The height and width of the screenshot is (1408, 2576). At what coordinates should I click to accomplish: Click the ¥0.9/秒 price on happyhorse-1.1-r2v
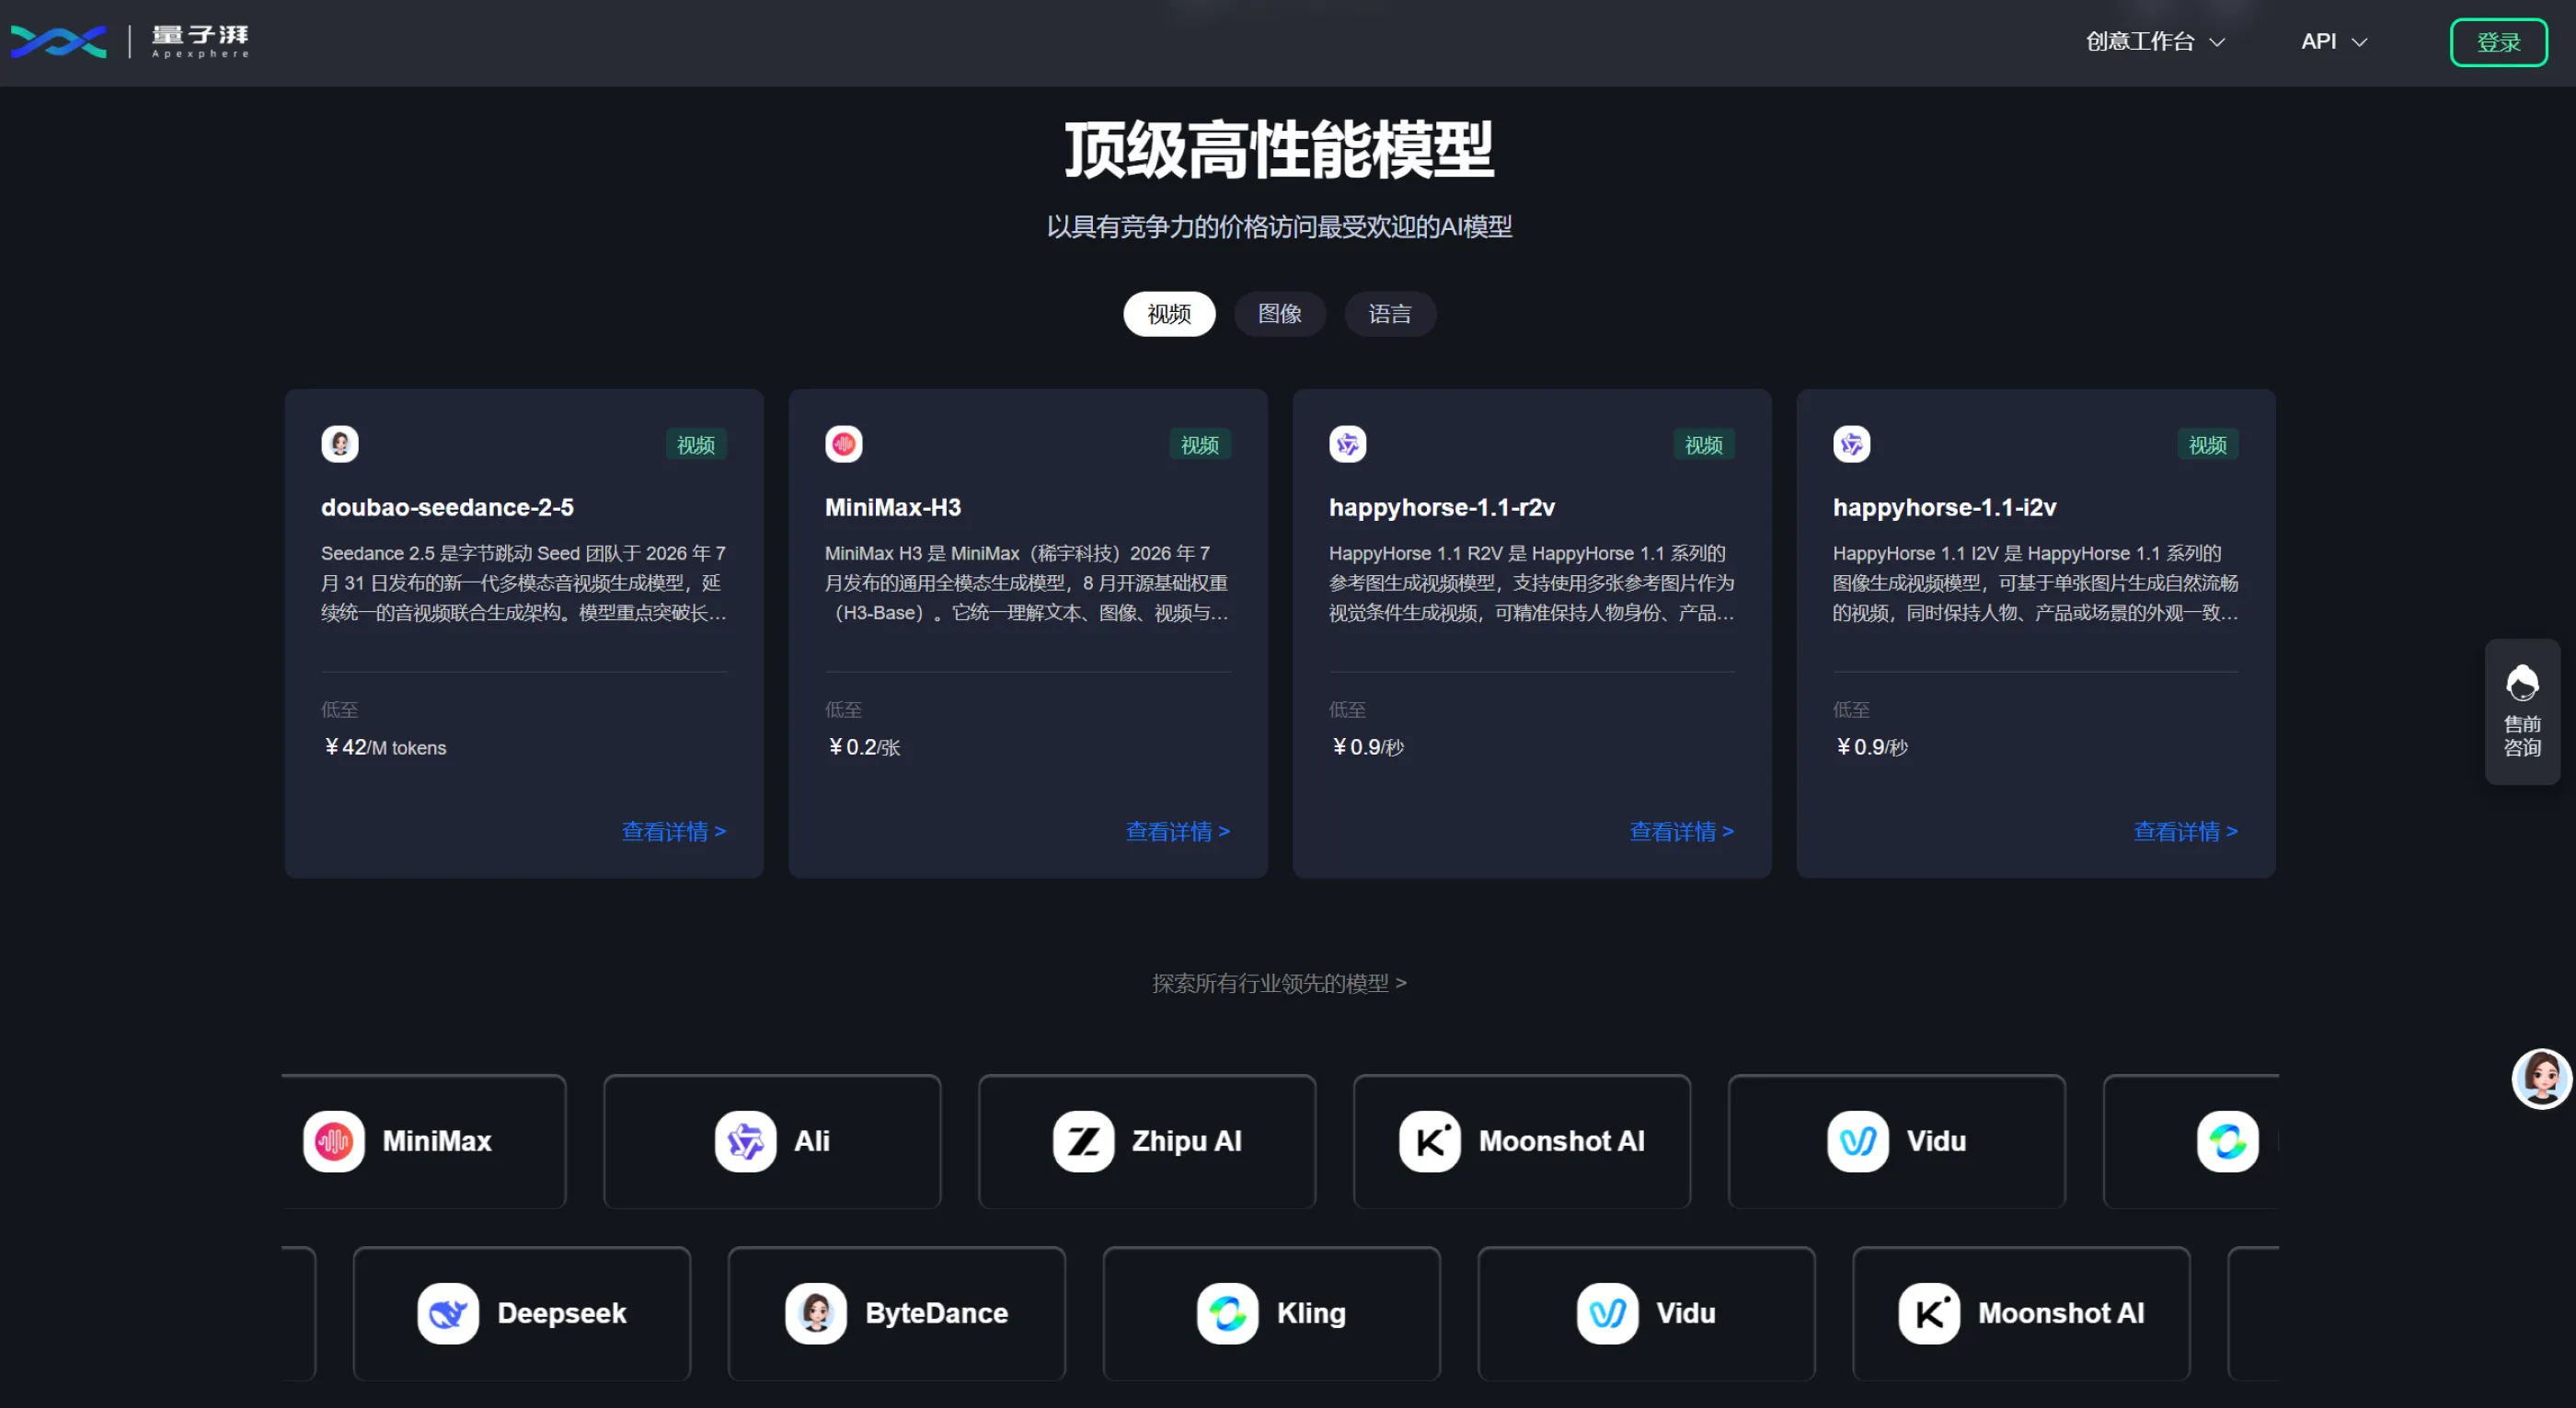point(1368,747)
